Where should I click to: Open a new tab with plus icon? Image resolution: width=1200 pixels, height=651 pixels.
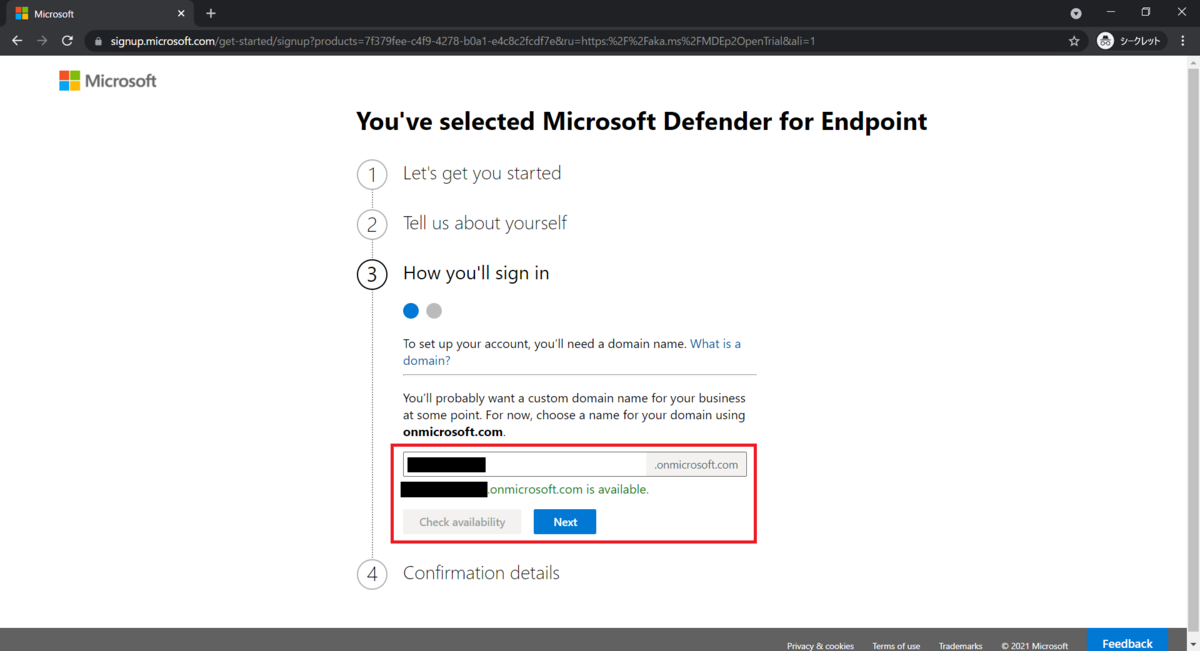click(211, 14)
